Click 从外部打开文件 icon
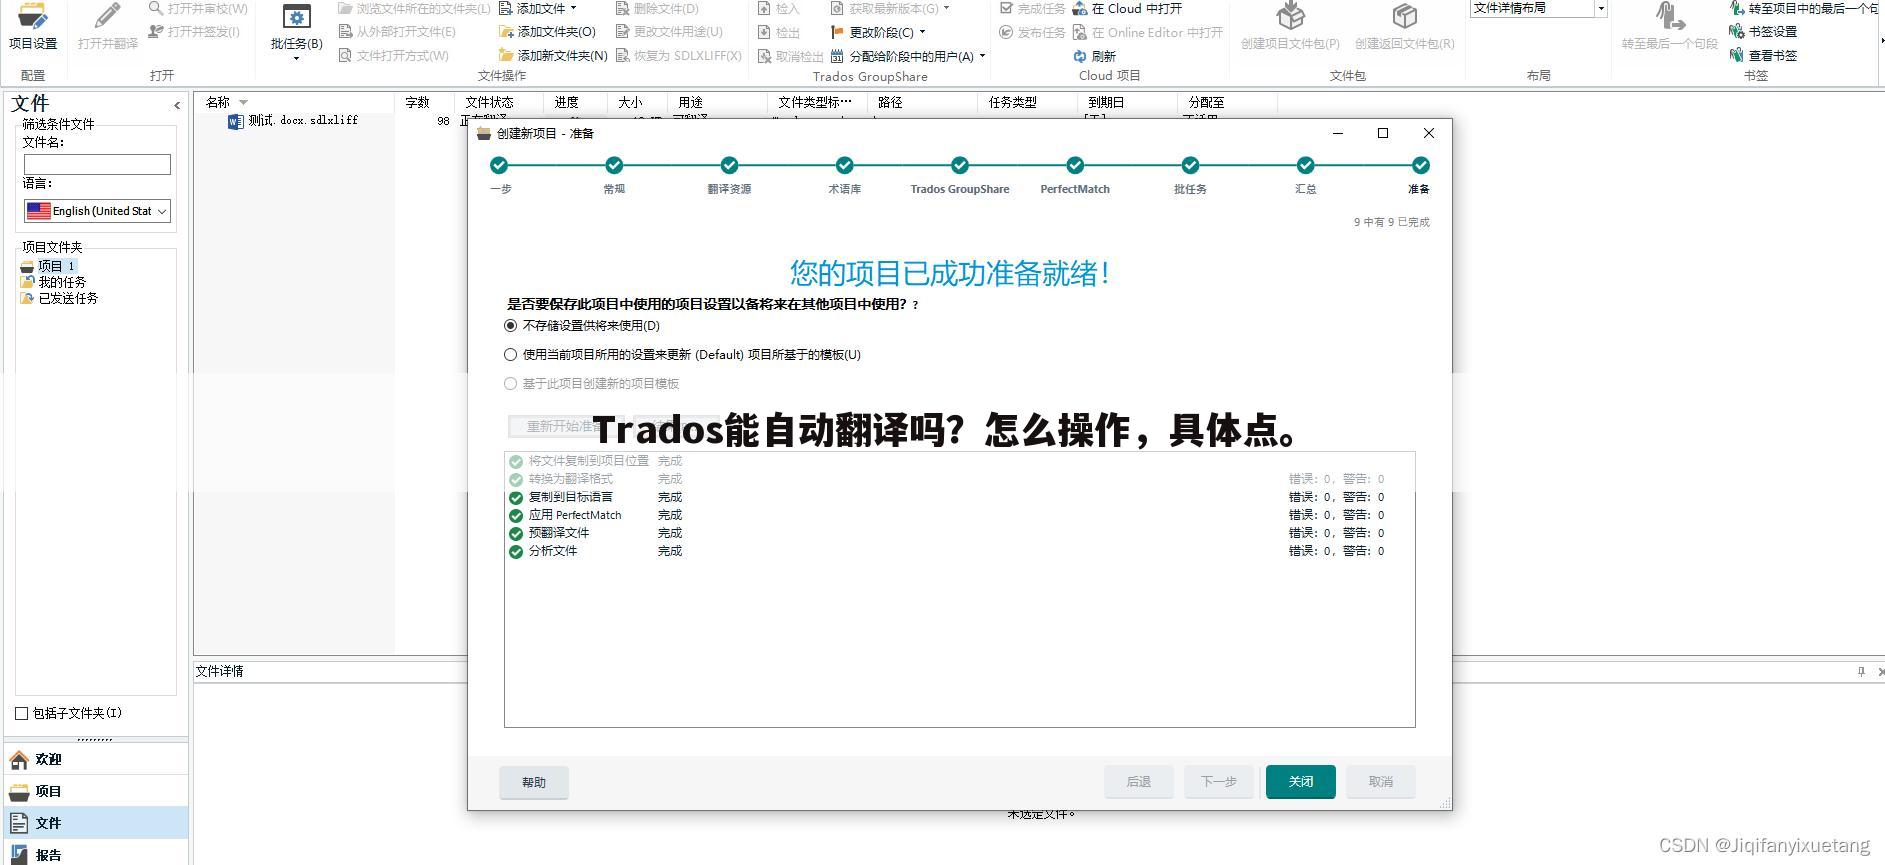Viewport: 1885px width, 865px height. tap(345, 32)
